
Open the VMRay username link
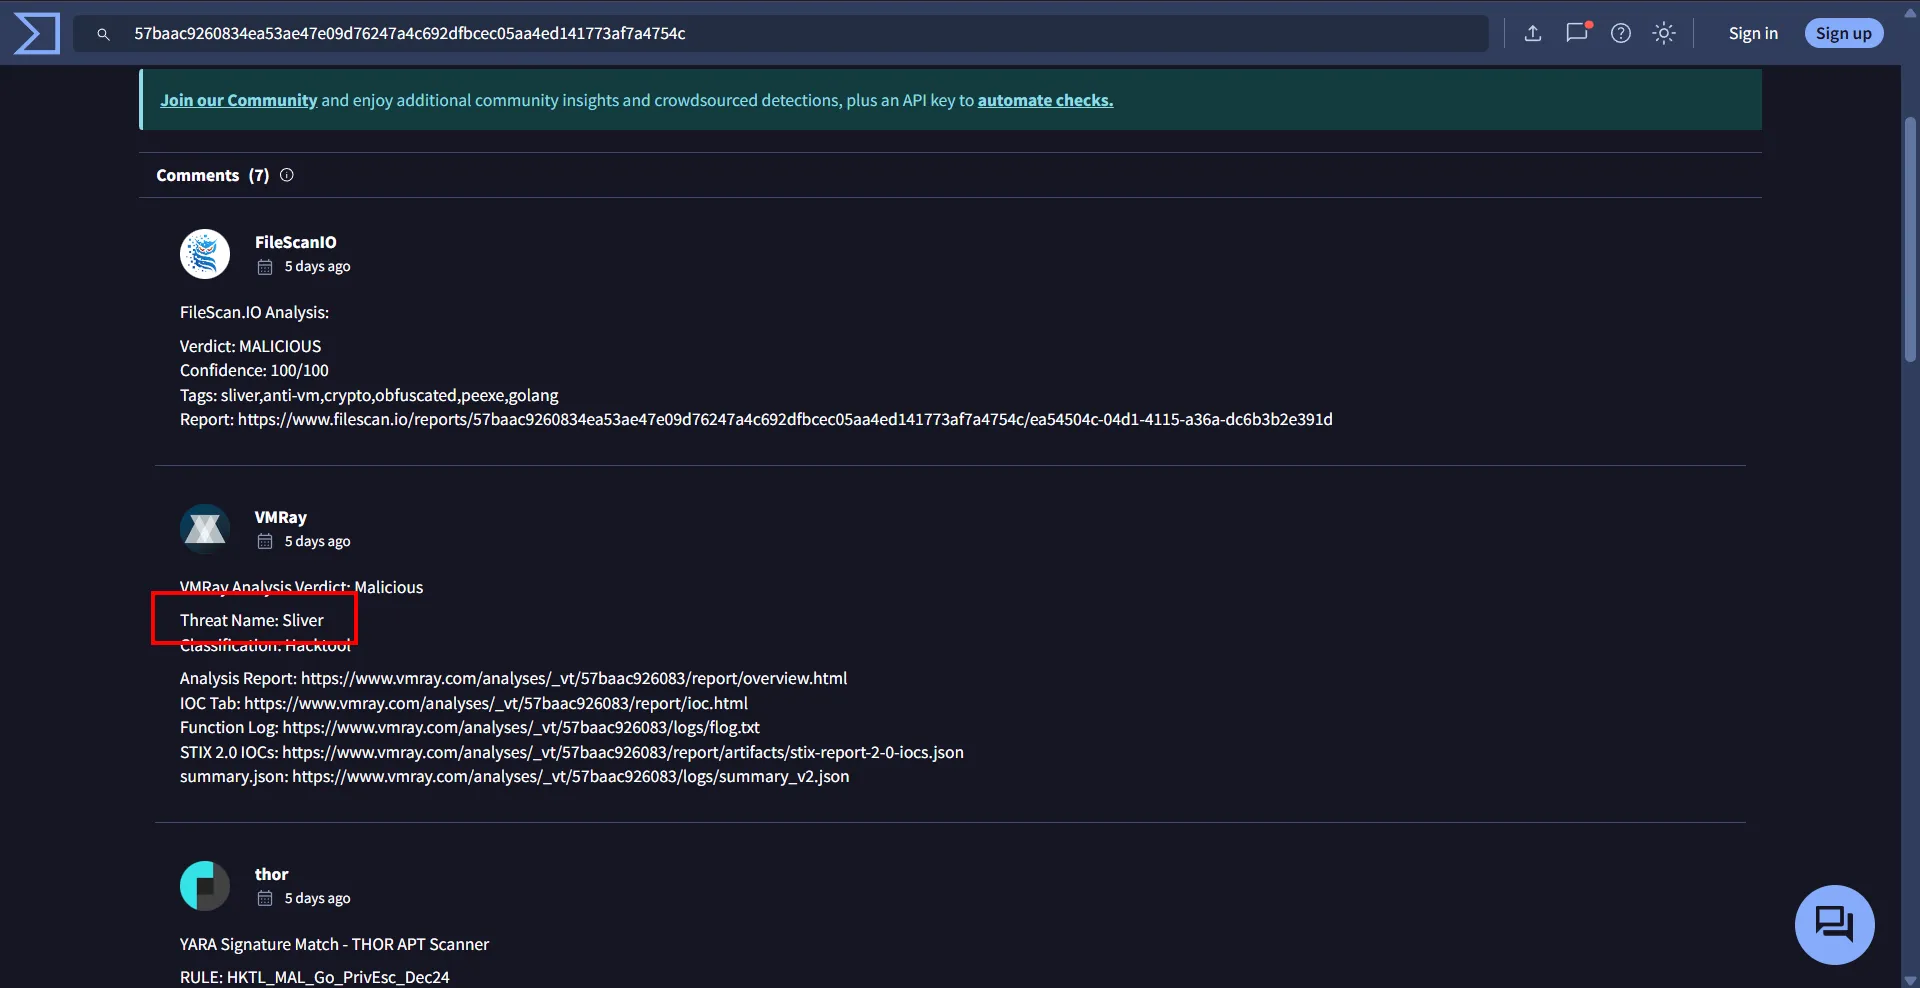point(280,517)
